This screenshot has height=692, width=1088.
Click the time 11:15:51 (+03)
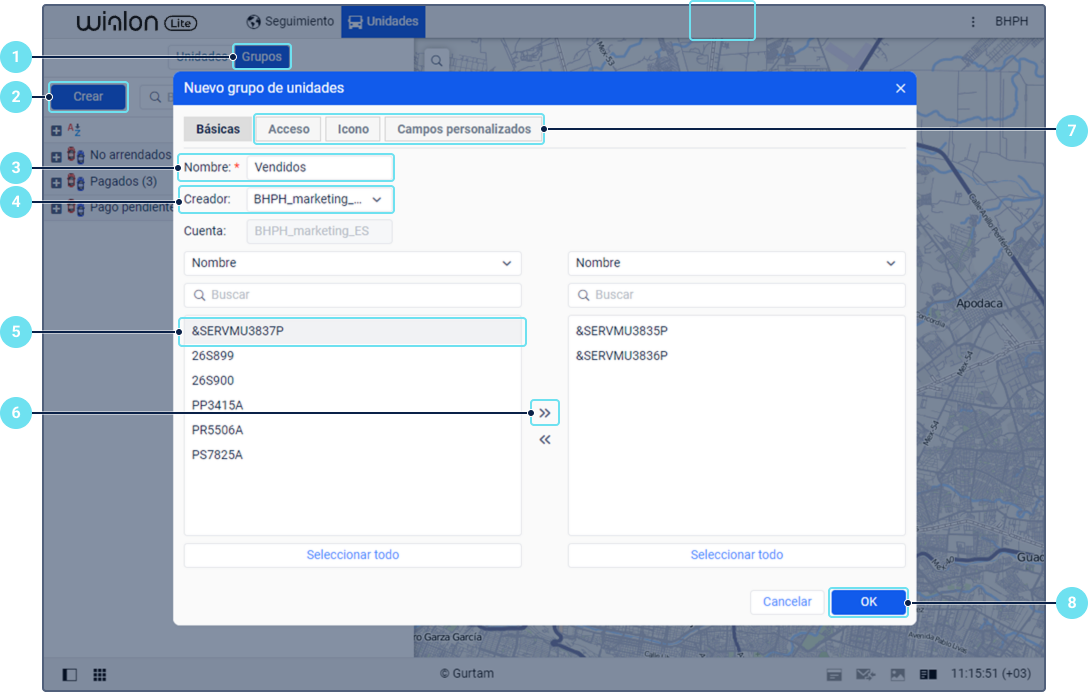pyautogui.click(x=990, y=674)
